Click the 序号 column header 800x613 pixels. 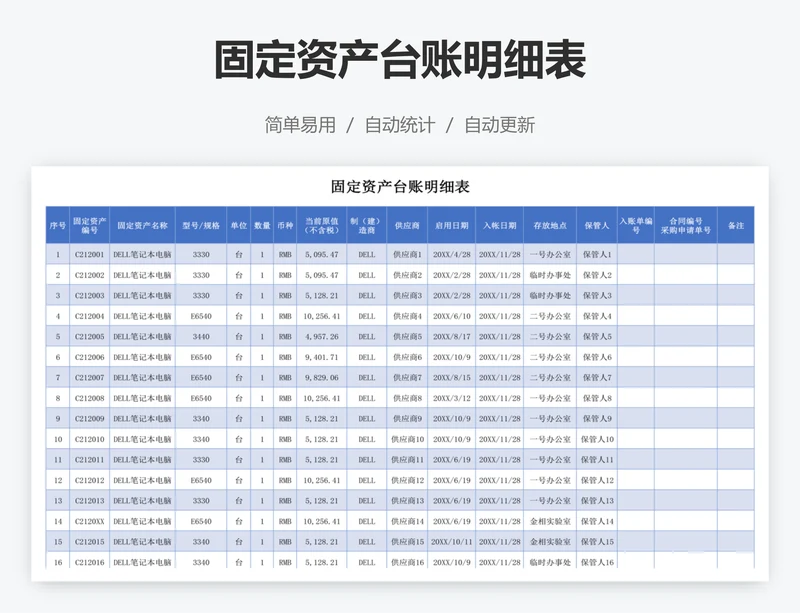click(58, 226)
